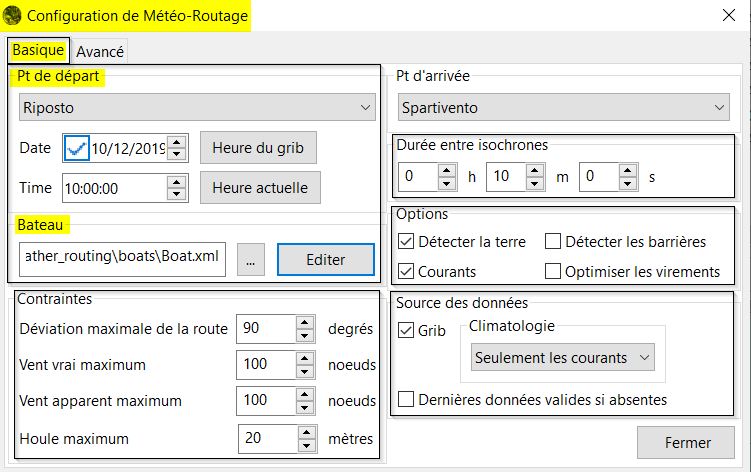Browse boat file with ellipsis button

point(250,260)
